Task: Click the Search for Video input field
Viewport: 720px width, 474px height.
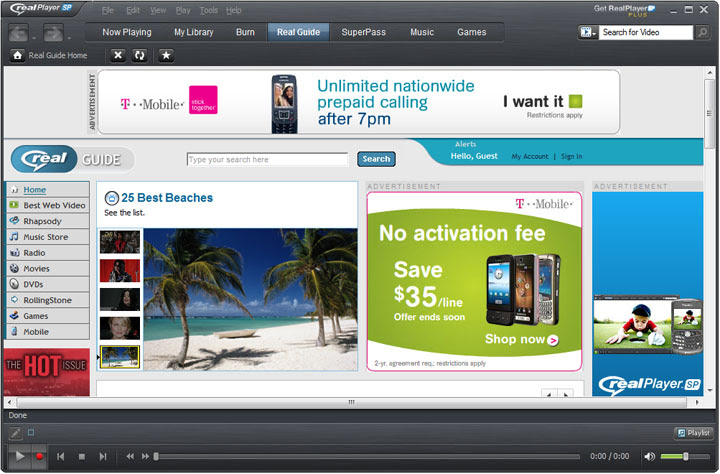Action: pyautogui.click(x=645, y=32)
